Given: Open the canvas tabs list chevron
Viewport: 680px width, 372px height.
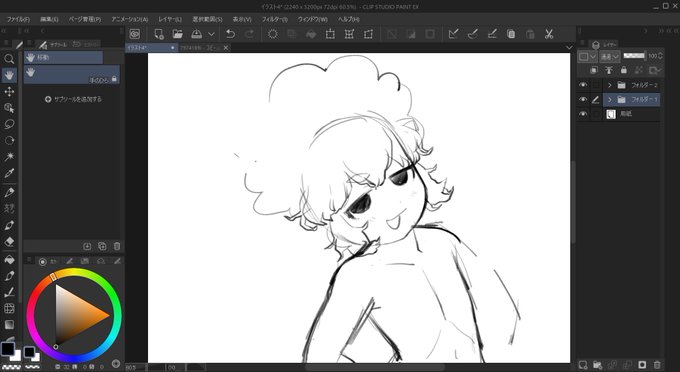Looking at the screenshot, I should 569,47.
